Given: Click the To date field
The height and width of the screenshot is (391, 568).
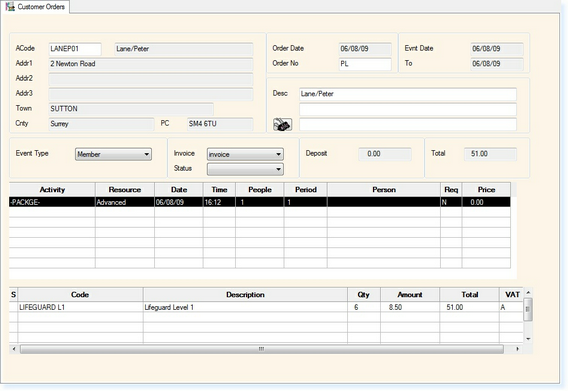Looking at the screenshot, I should tap(497, 64).
